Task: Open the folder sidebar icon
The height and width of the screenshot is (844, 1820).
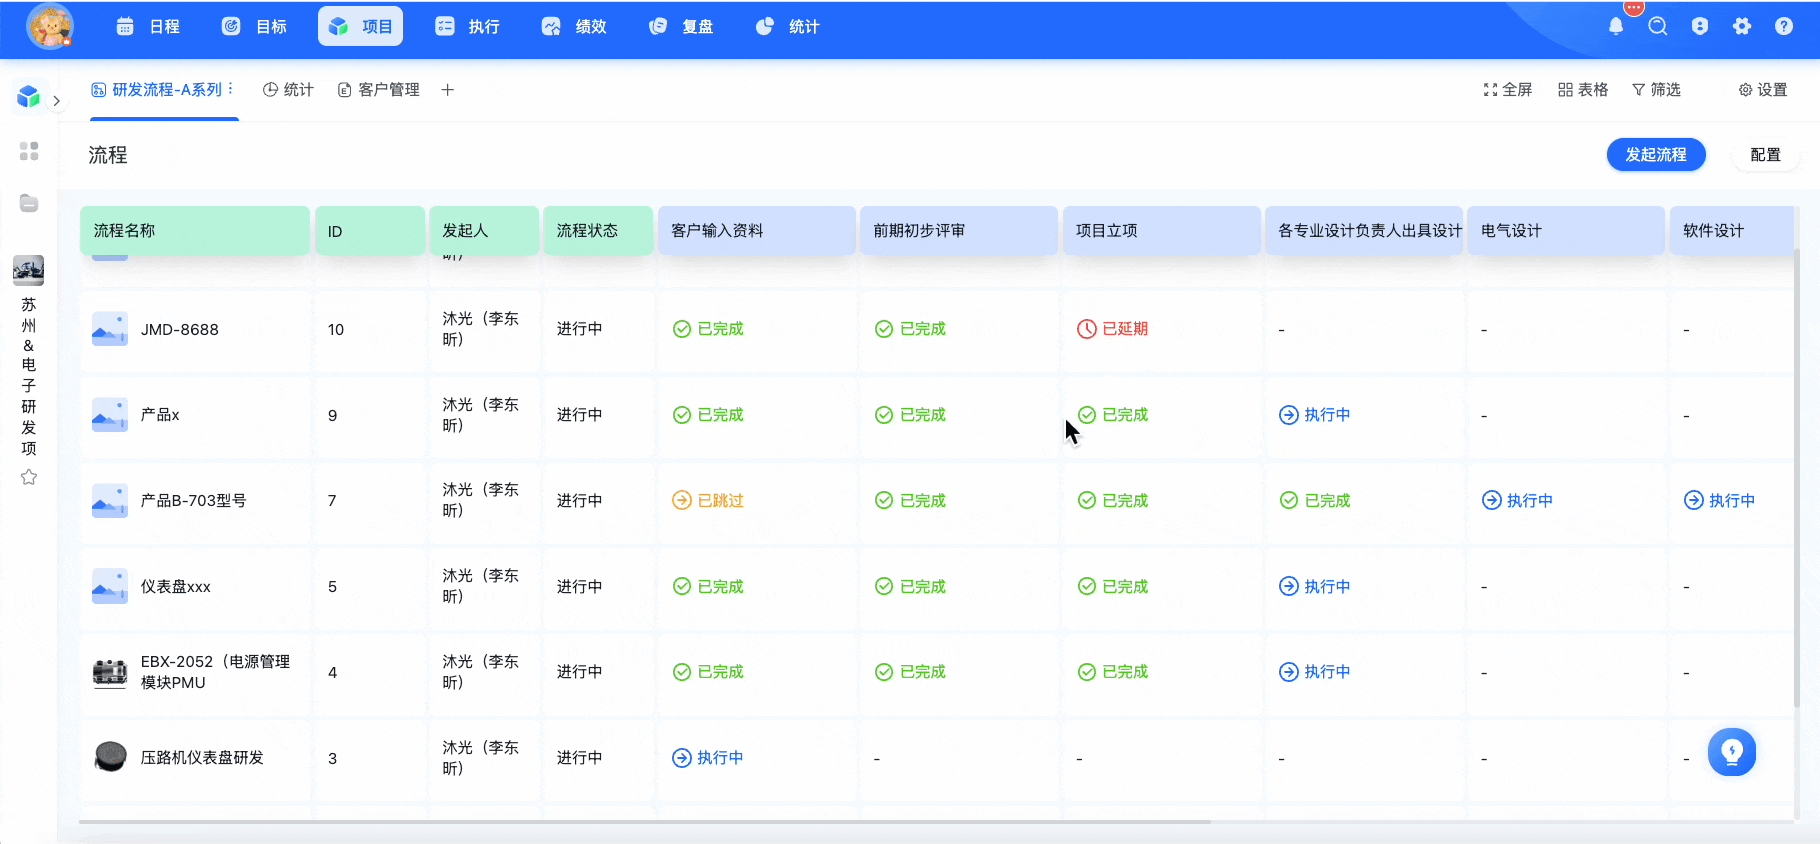Action: pos(29,203)
